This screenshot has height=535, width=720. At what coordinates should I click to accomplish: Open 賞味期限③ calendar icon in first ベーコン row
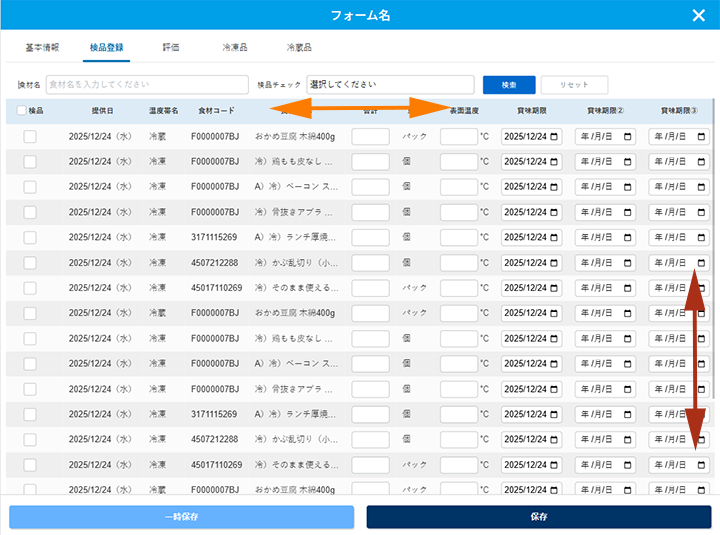click(x=701, y=187)
